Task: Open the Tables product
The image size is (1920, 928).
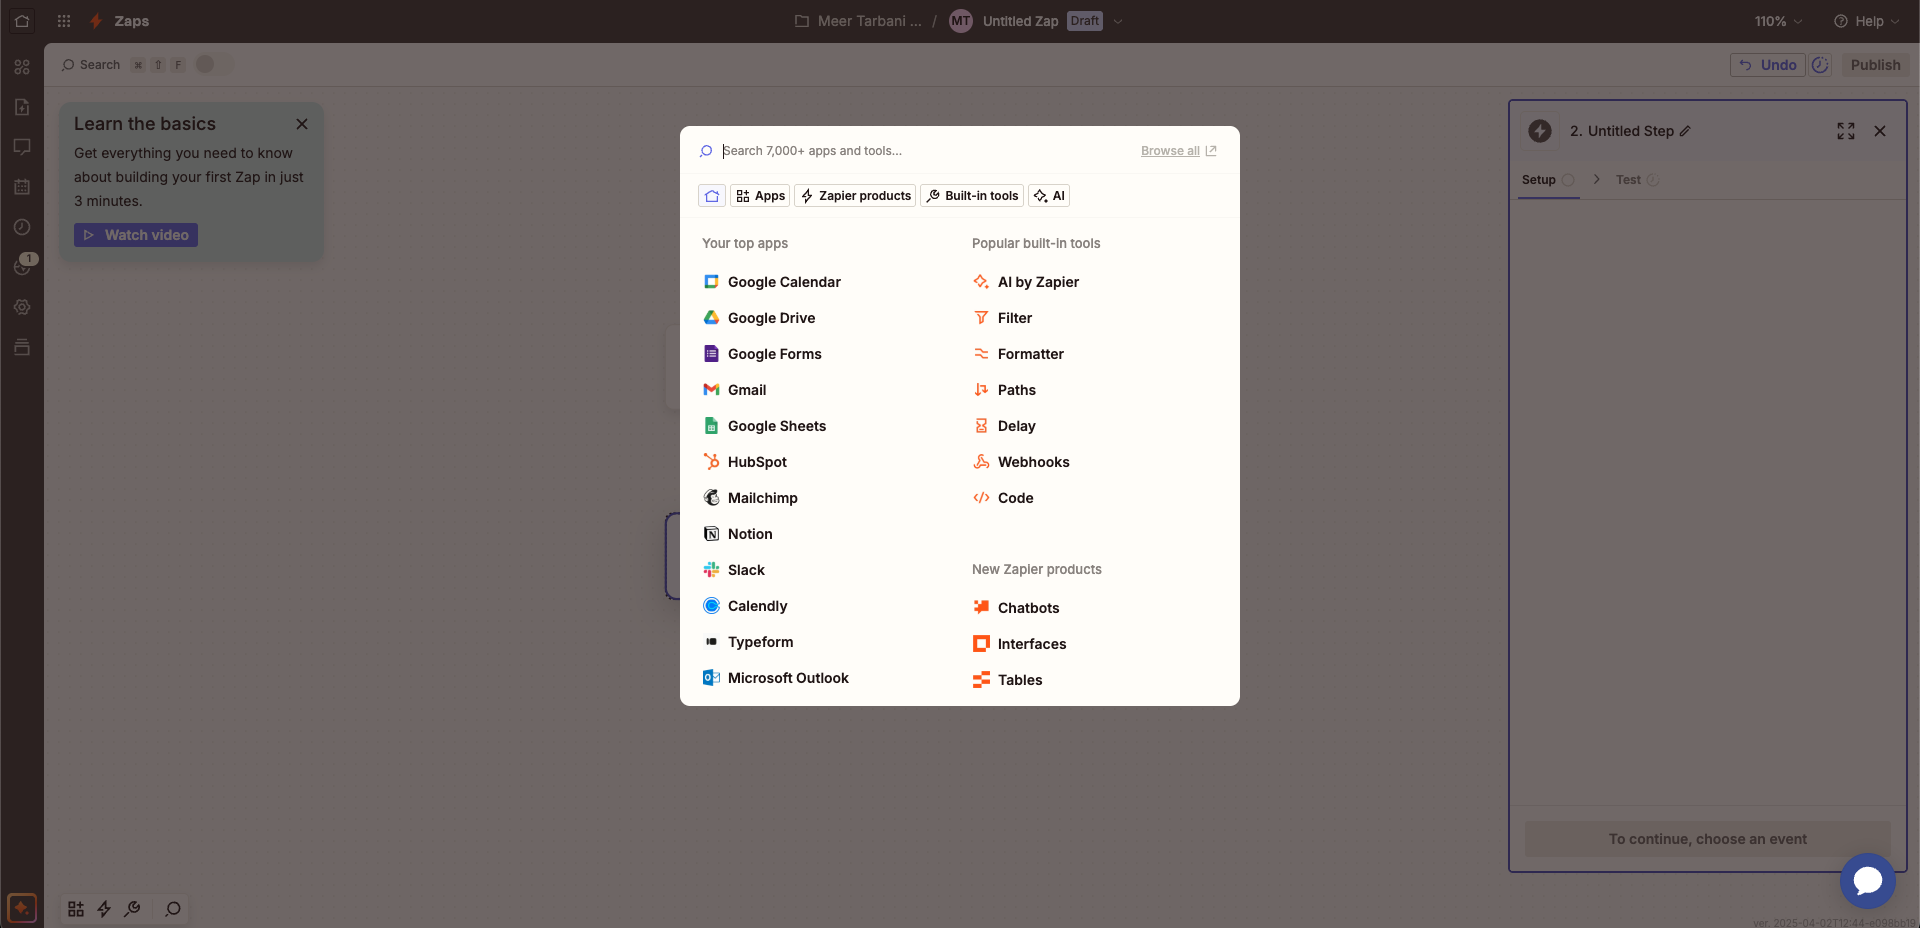Action: [x=1008, y=680]
